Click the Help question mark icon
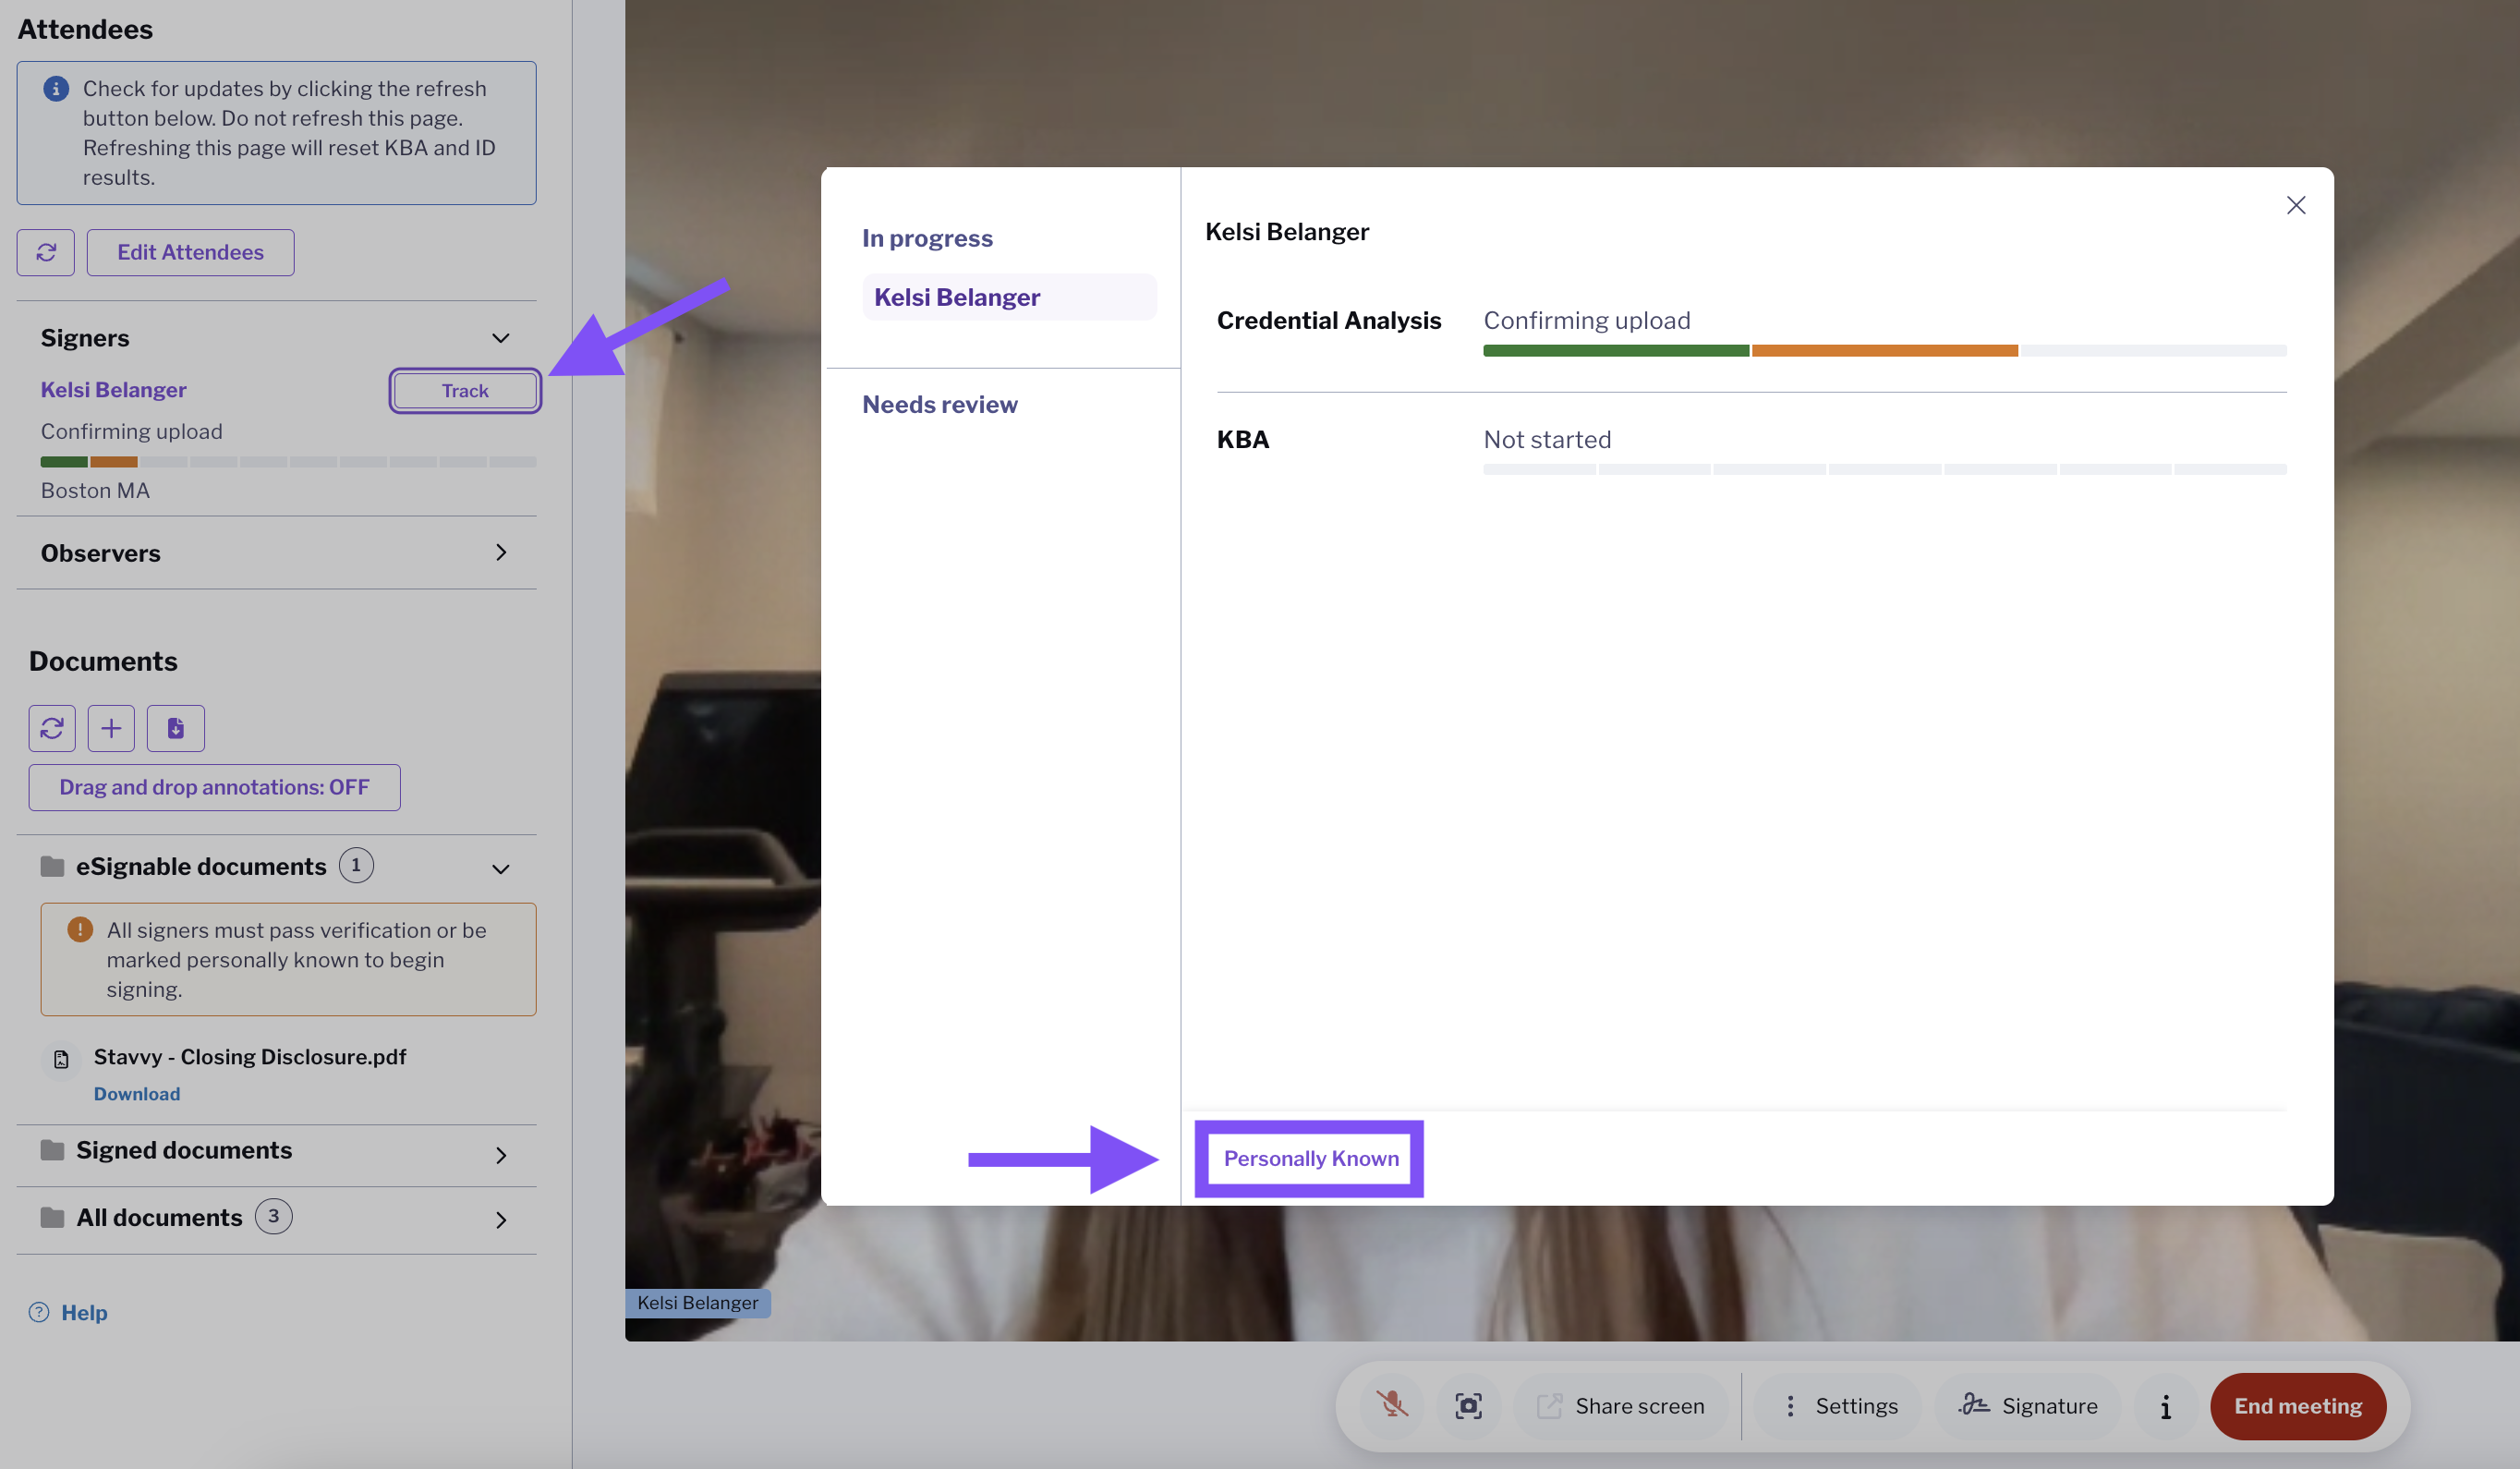The image size is (2520, 1469). 39,1313
